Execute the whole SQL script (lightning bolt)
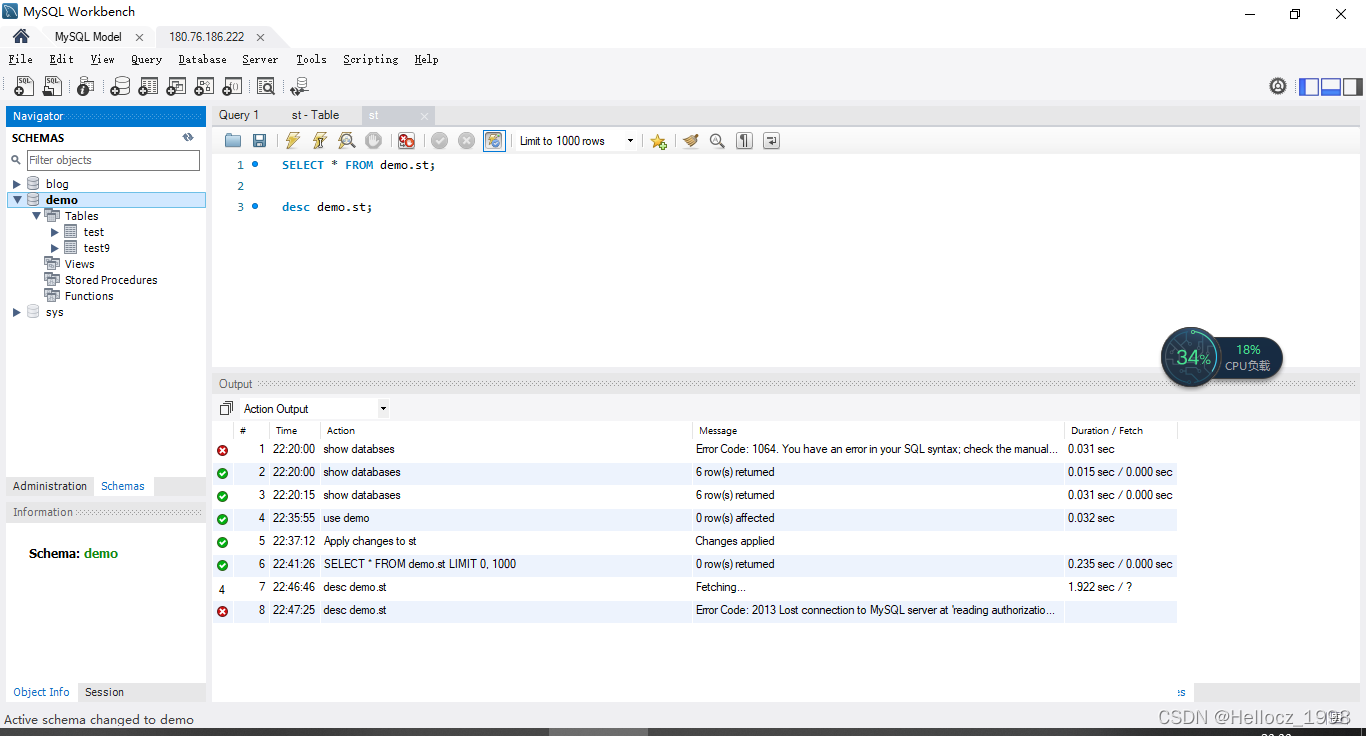The width and height of the screenshot is (1366, 736). pyautogui.click(x=293, y=141)
